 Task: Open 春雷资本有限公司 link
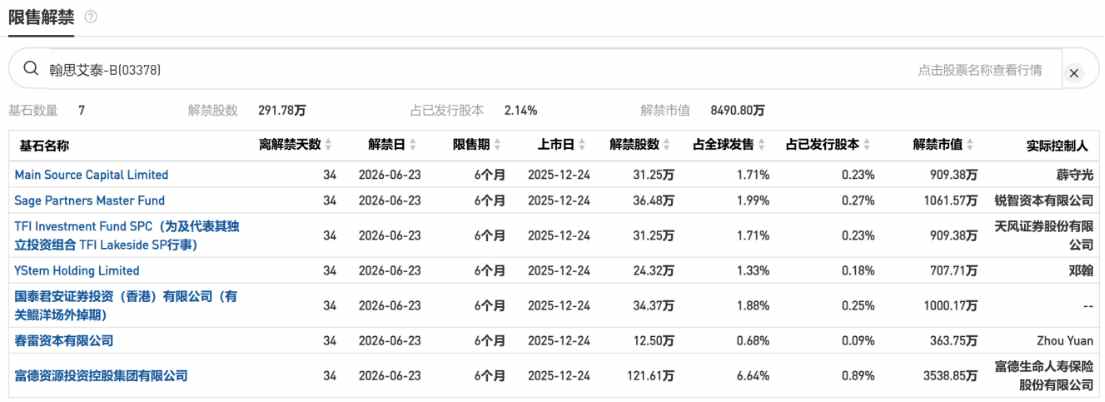[x=64, y=341]
